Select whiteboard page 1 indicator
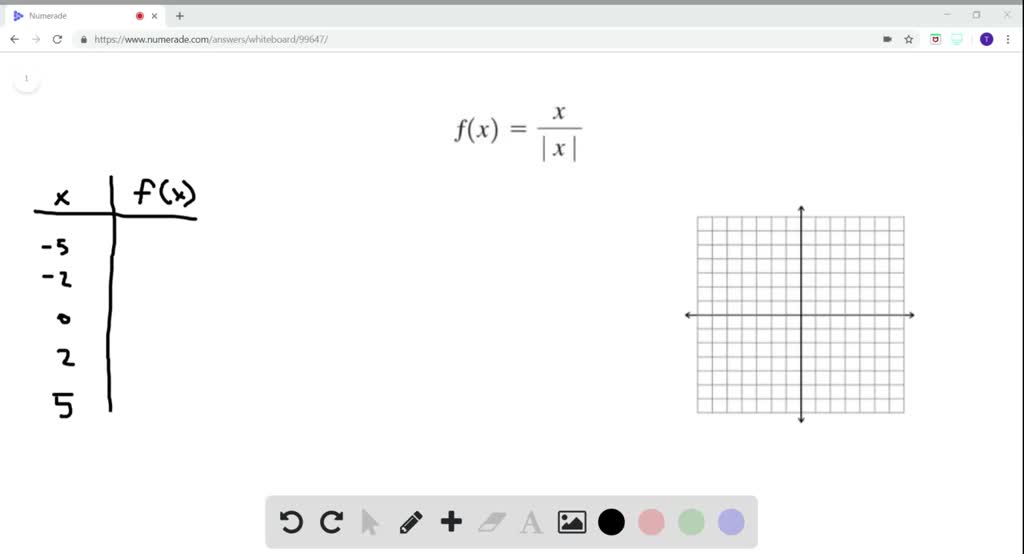The image size is (1024, 554). [x=27, y=78]
